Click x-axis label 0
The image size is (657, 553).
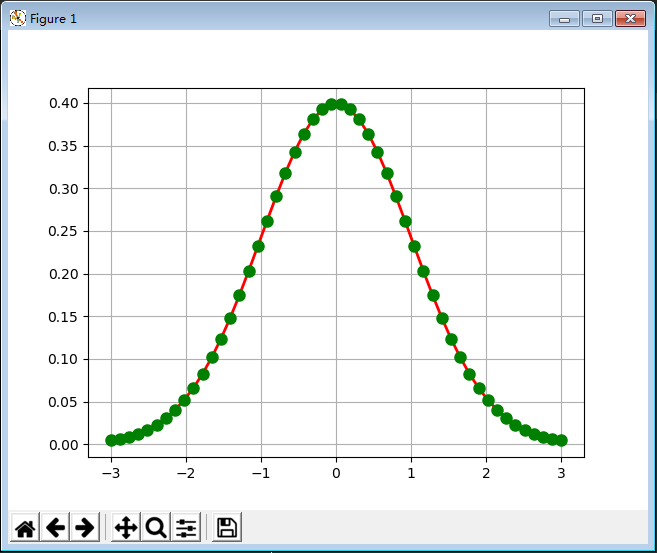click(336, 473)
